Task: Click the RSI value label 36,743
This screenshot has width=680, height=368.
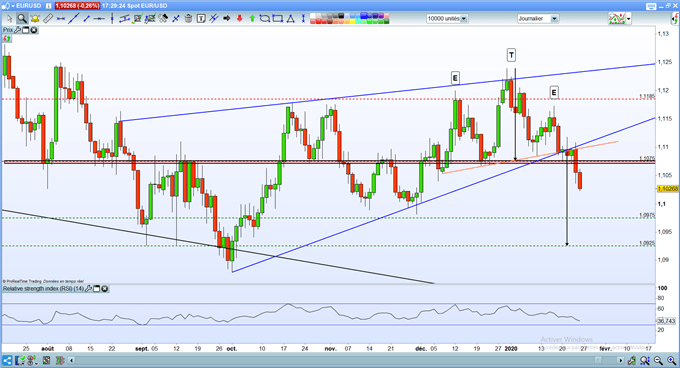Action: [666, 321]
